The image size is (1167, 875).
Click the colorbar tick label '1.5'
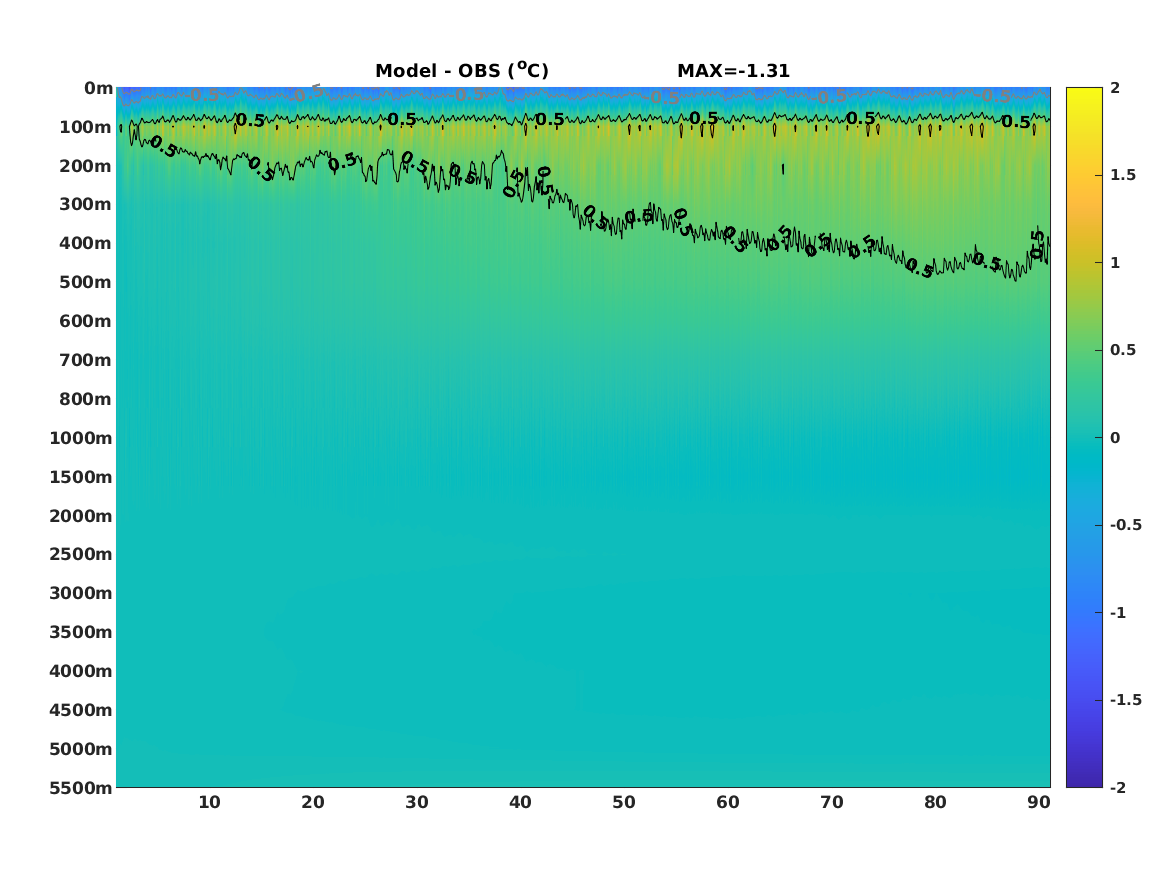tap(1123, 175)
